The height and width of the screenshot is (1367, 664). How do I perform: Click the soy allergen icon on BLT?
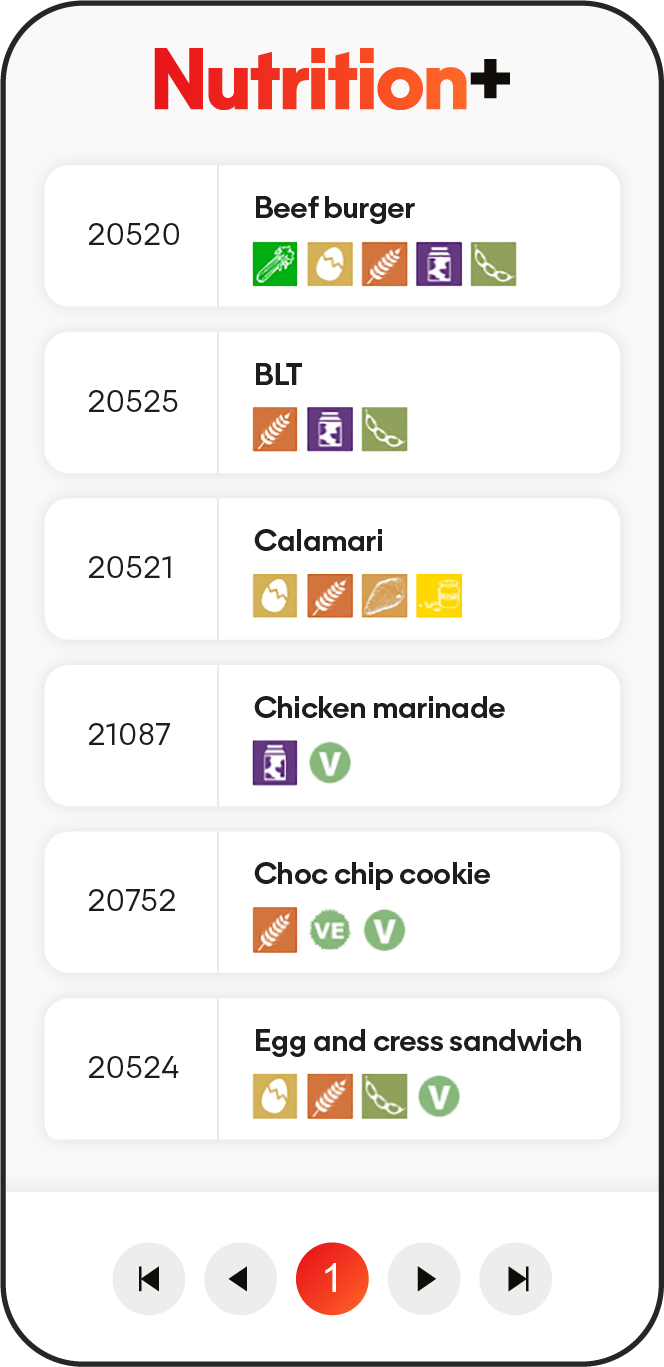click(x=384, y=430)
